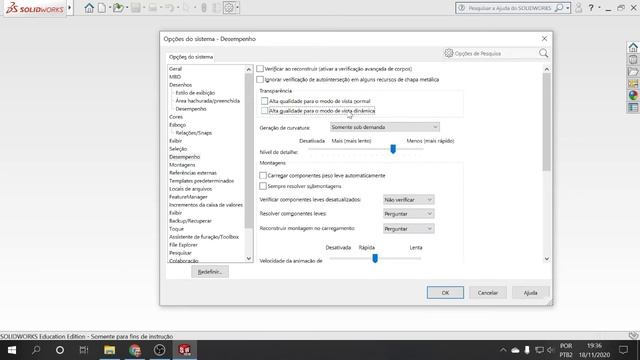This screenshot has height=360, width=640.
Task: Open OBS Studio from the taskbar
Action: (x=160, y=350)
